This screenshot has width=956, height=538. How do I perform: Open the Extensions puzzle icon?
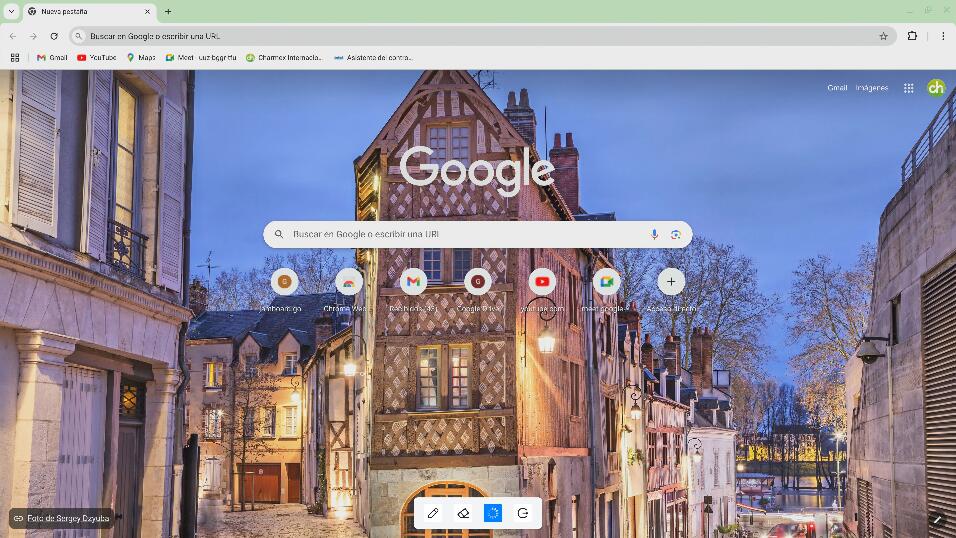[912, 36]
